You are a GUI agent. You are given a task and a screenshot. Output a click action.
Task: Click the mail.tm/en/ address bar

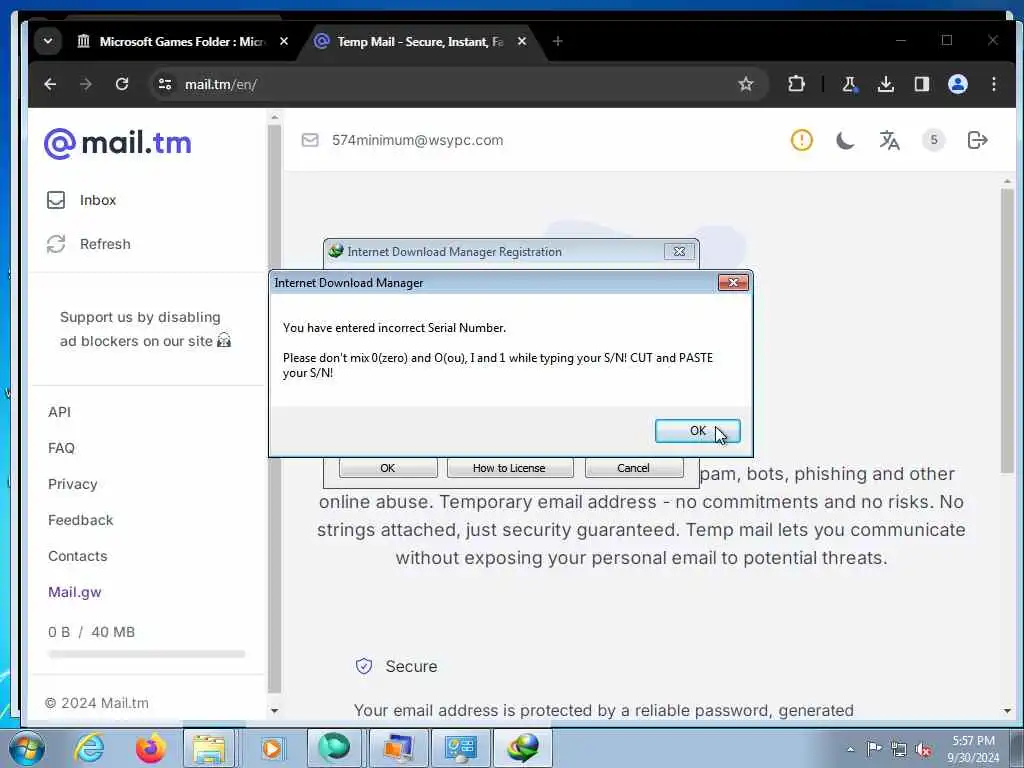(457, 84)
